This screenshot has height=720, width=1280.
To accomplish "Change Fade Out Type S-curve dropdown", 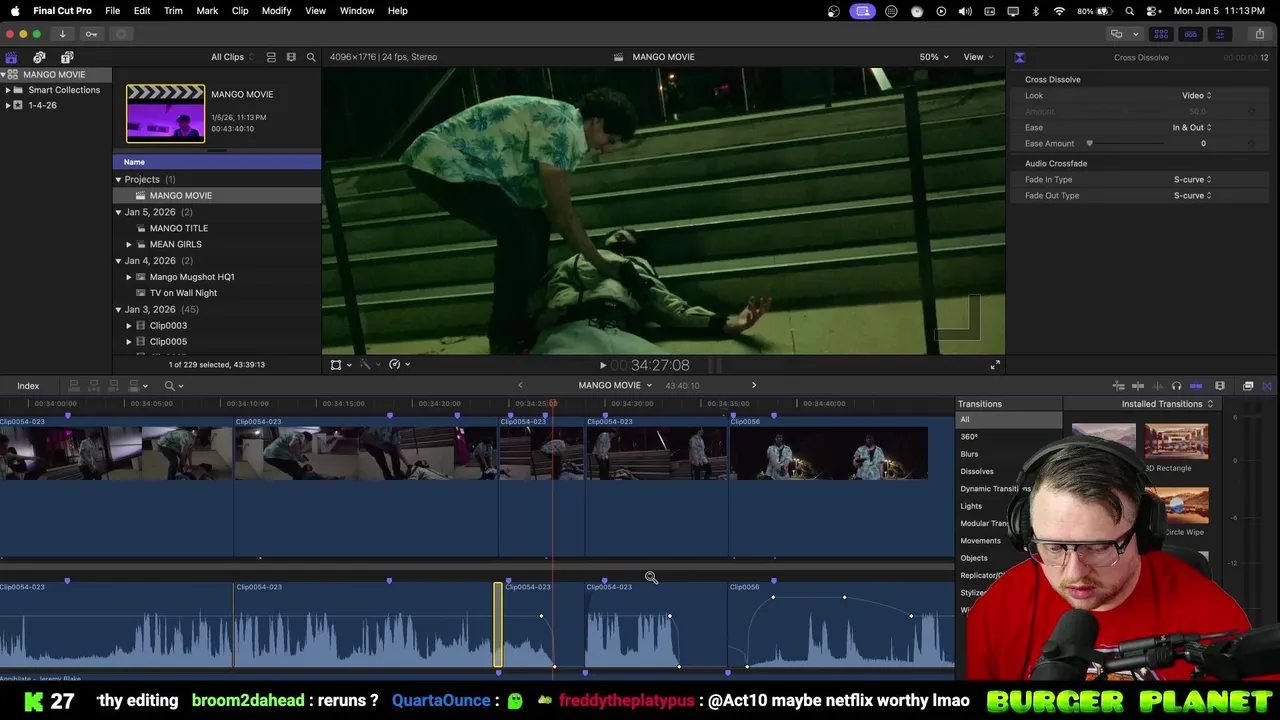I will tap(1192, 196).
